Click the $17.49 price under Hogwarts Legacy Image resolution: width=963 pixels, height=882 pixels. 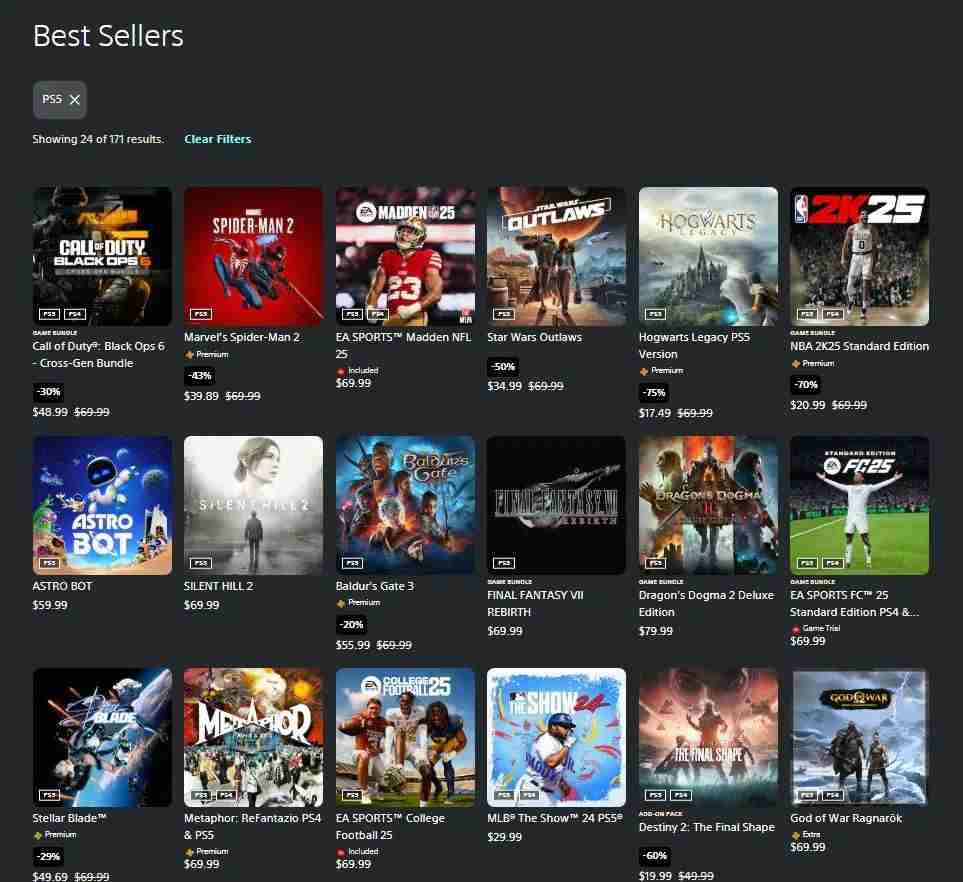click(x=655, y=413)
